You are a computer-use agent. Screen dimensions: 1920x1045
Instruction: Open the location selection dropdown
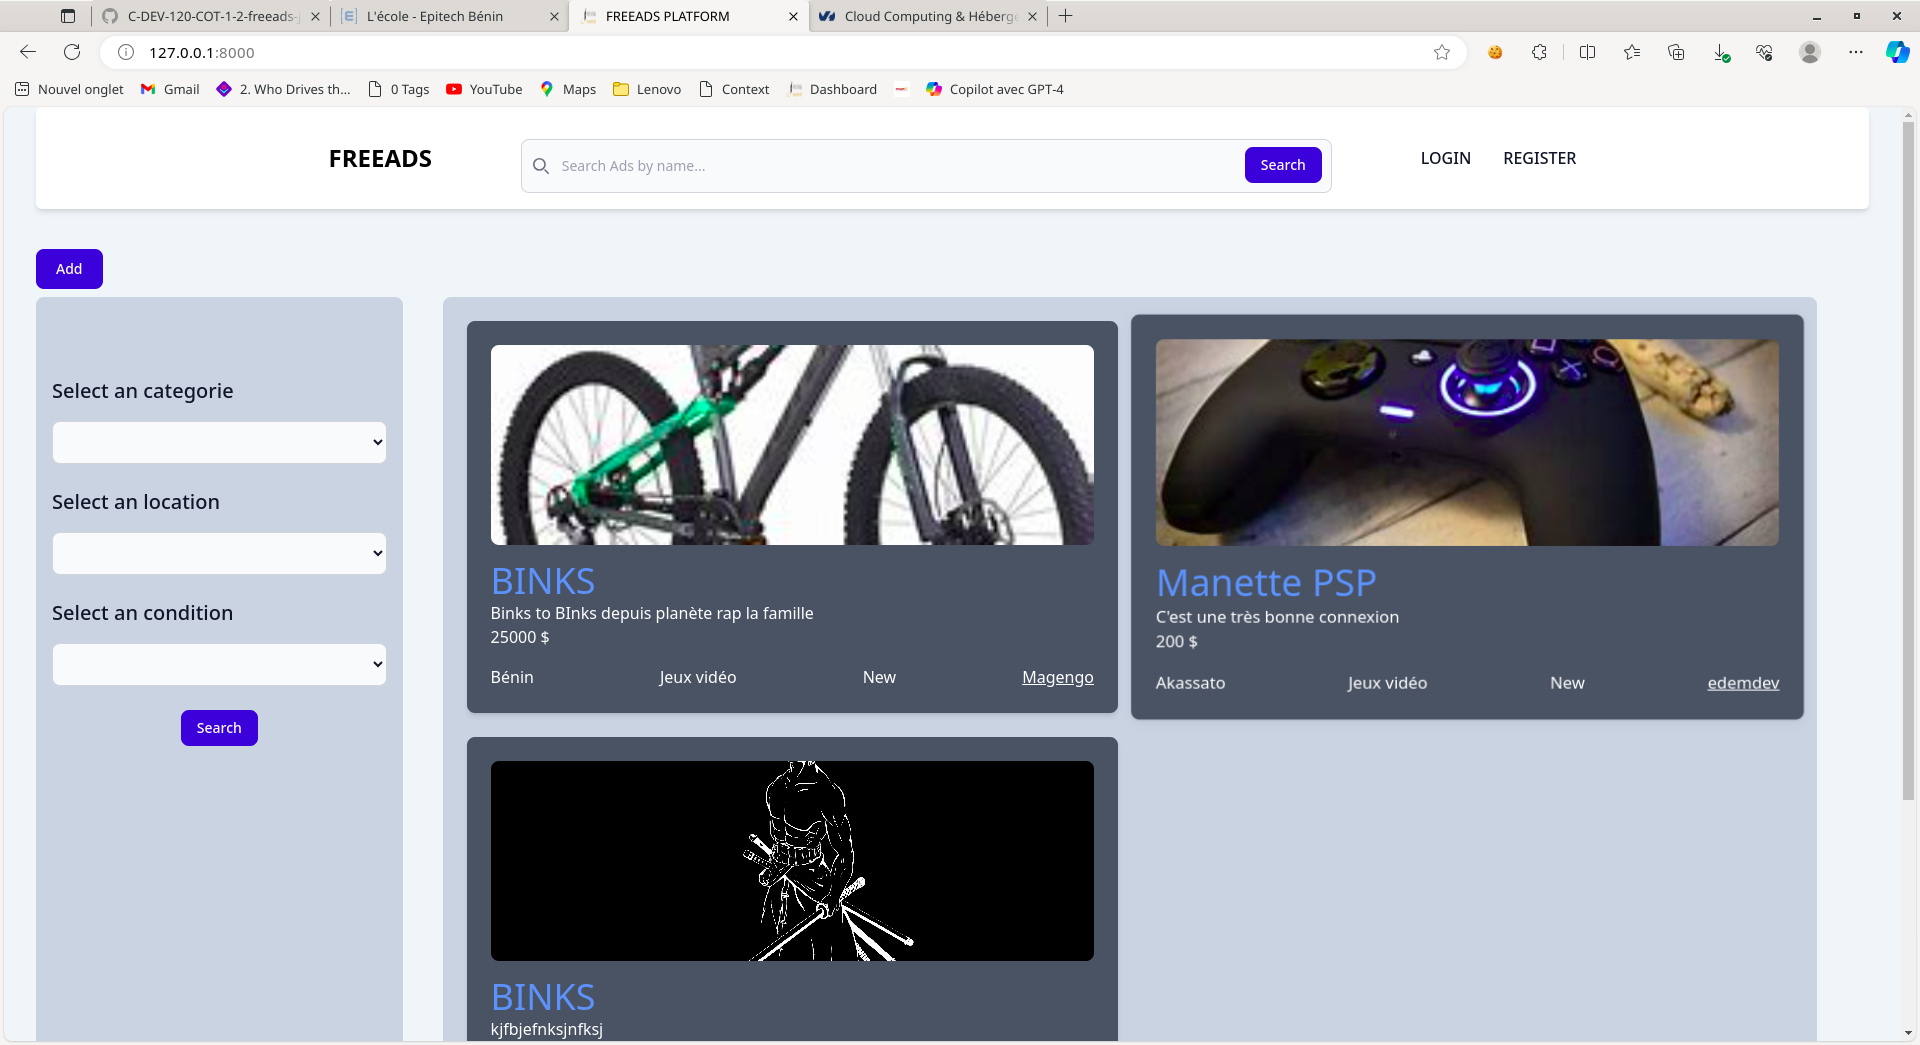coord(219,553)
